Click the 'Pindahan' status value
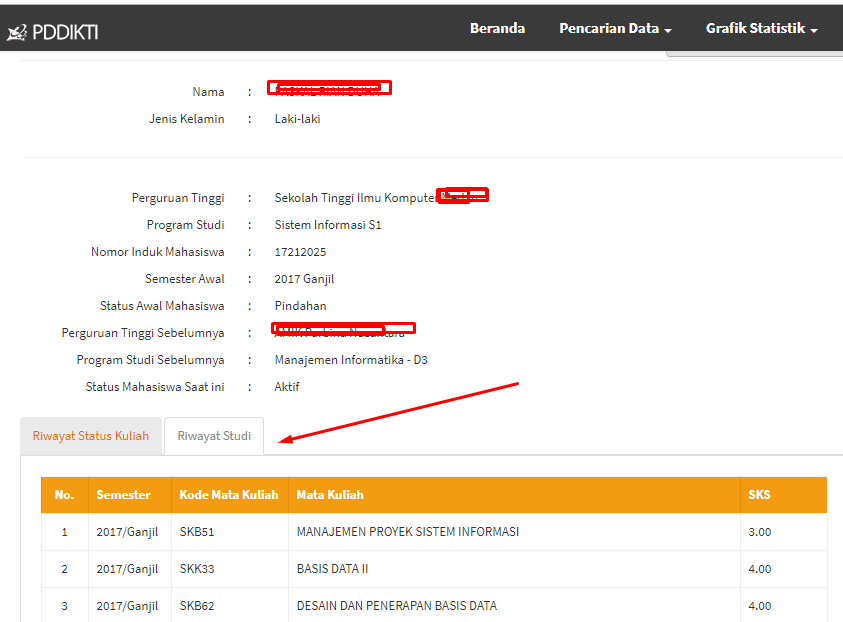 [x=301, y=306]
